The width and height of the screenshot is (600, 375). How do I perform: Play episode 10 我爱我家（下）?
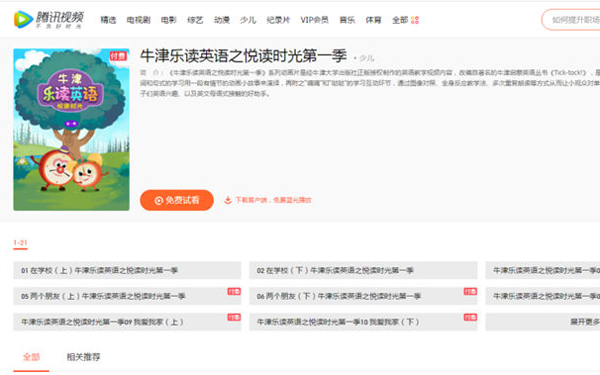363,322
